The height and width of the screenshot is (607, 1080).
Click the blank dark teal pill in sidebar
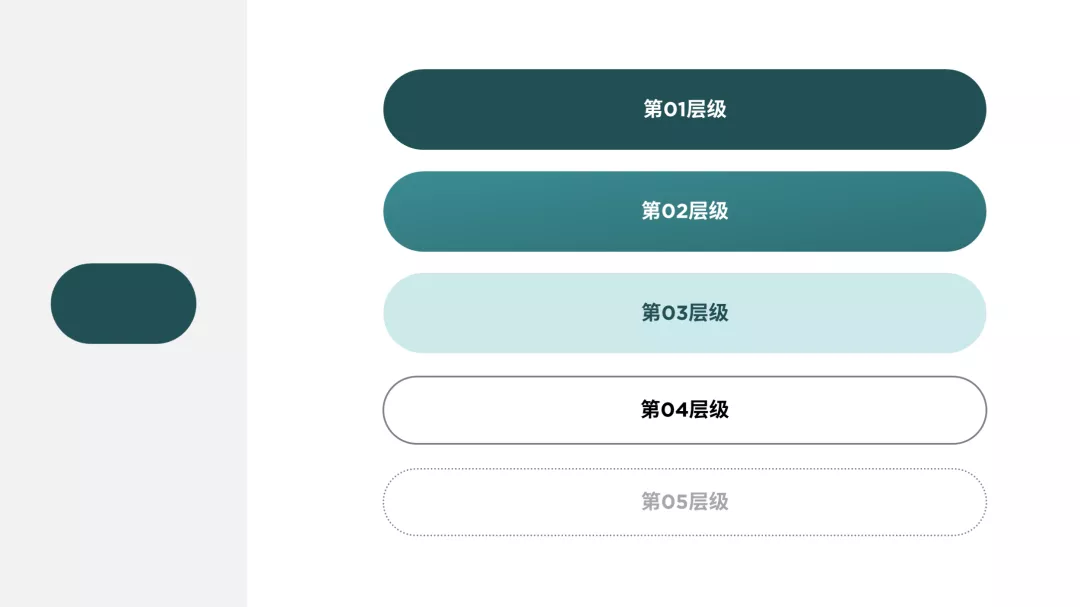(x=123, y=303)
